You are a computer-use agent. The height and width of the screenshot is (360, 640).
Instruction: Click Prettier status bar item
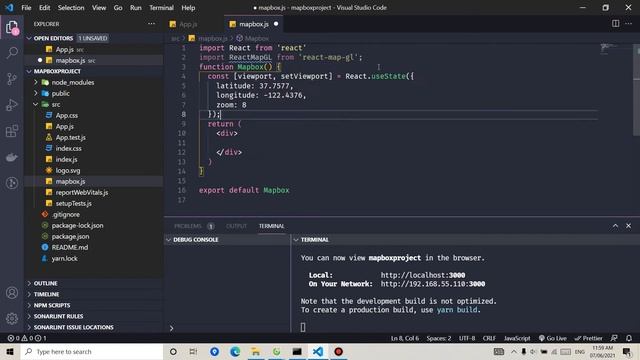tap(589, 338)
